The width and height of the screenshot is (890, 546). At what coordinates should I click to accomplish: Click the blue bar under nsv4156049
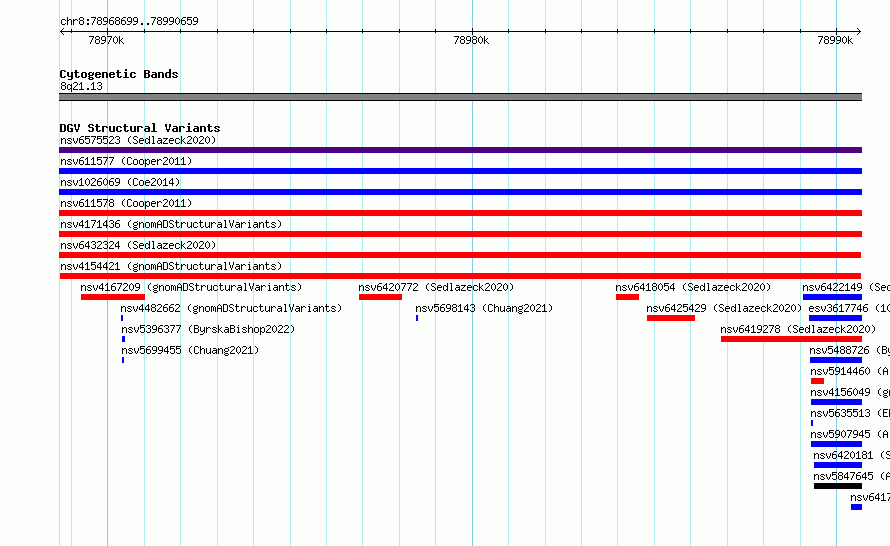click(x=836, y=402)
